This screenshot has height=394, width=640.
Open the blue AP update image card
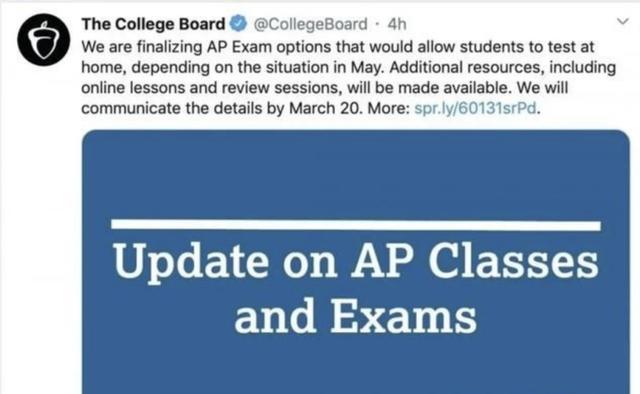pos(356,262)
